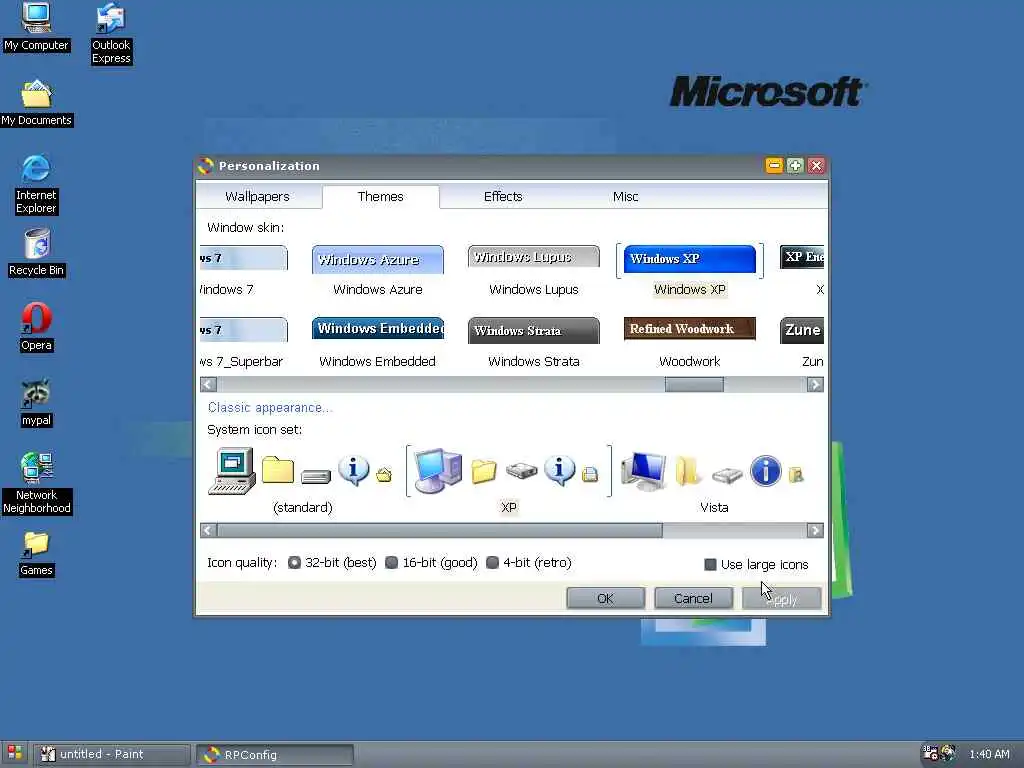Click XP set info bubble icon
The height and width of the screenshot is (768, 1024).
(560, 470)
